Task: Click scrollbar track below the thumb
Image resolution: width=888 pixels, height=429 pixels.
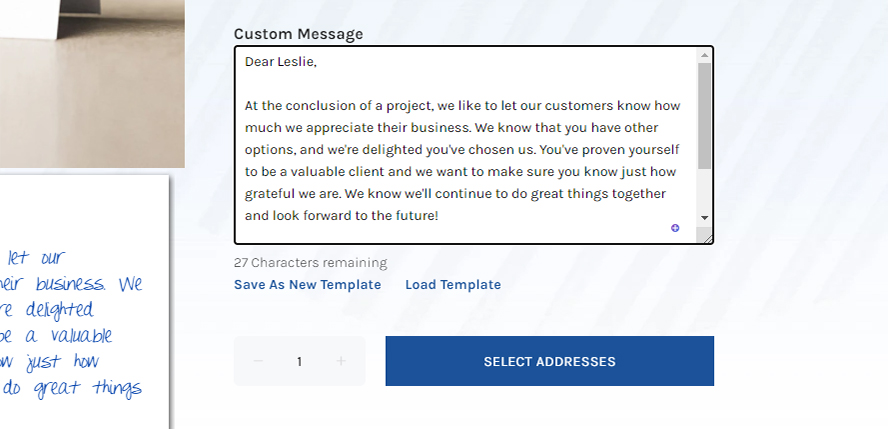Action: pos(704,190)
